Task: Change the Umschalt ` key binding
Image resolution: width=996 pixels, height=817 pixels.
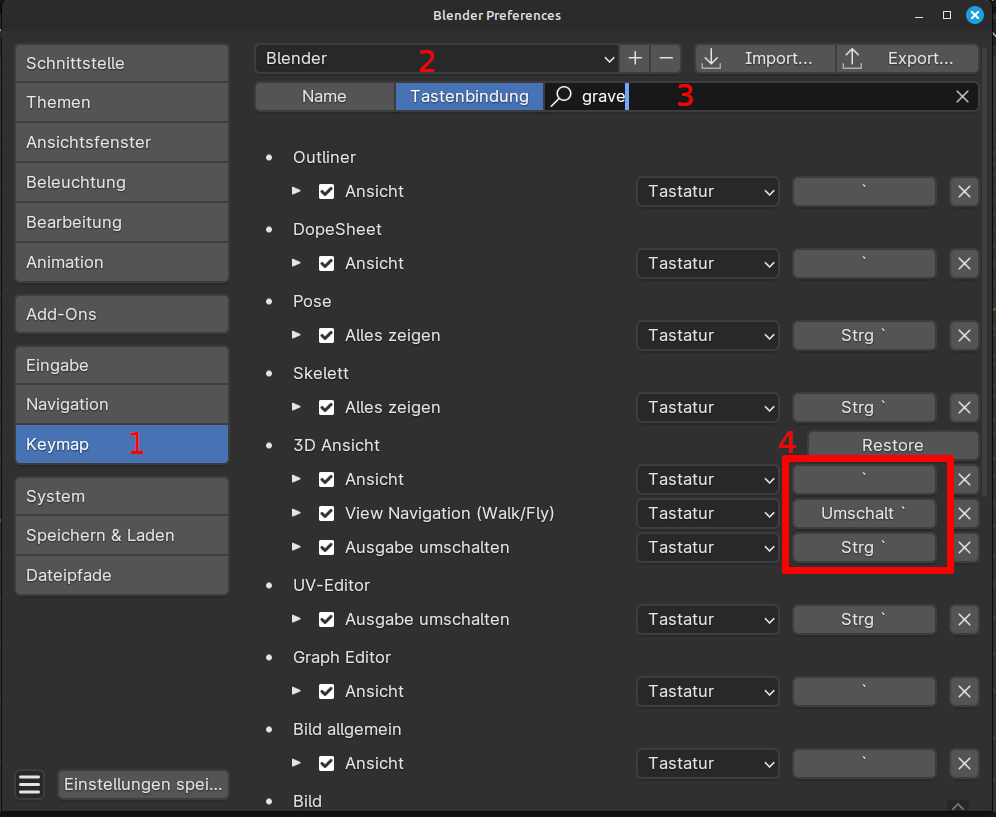Action: [864, 513]
